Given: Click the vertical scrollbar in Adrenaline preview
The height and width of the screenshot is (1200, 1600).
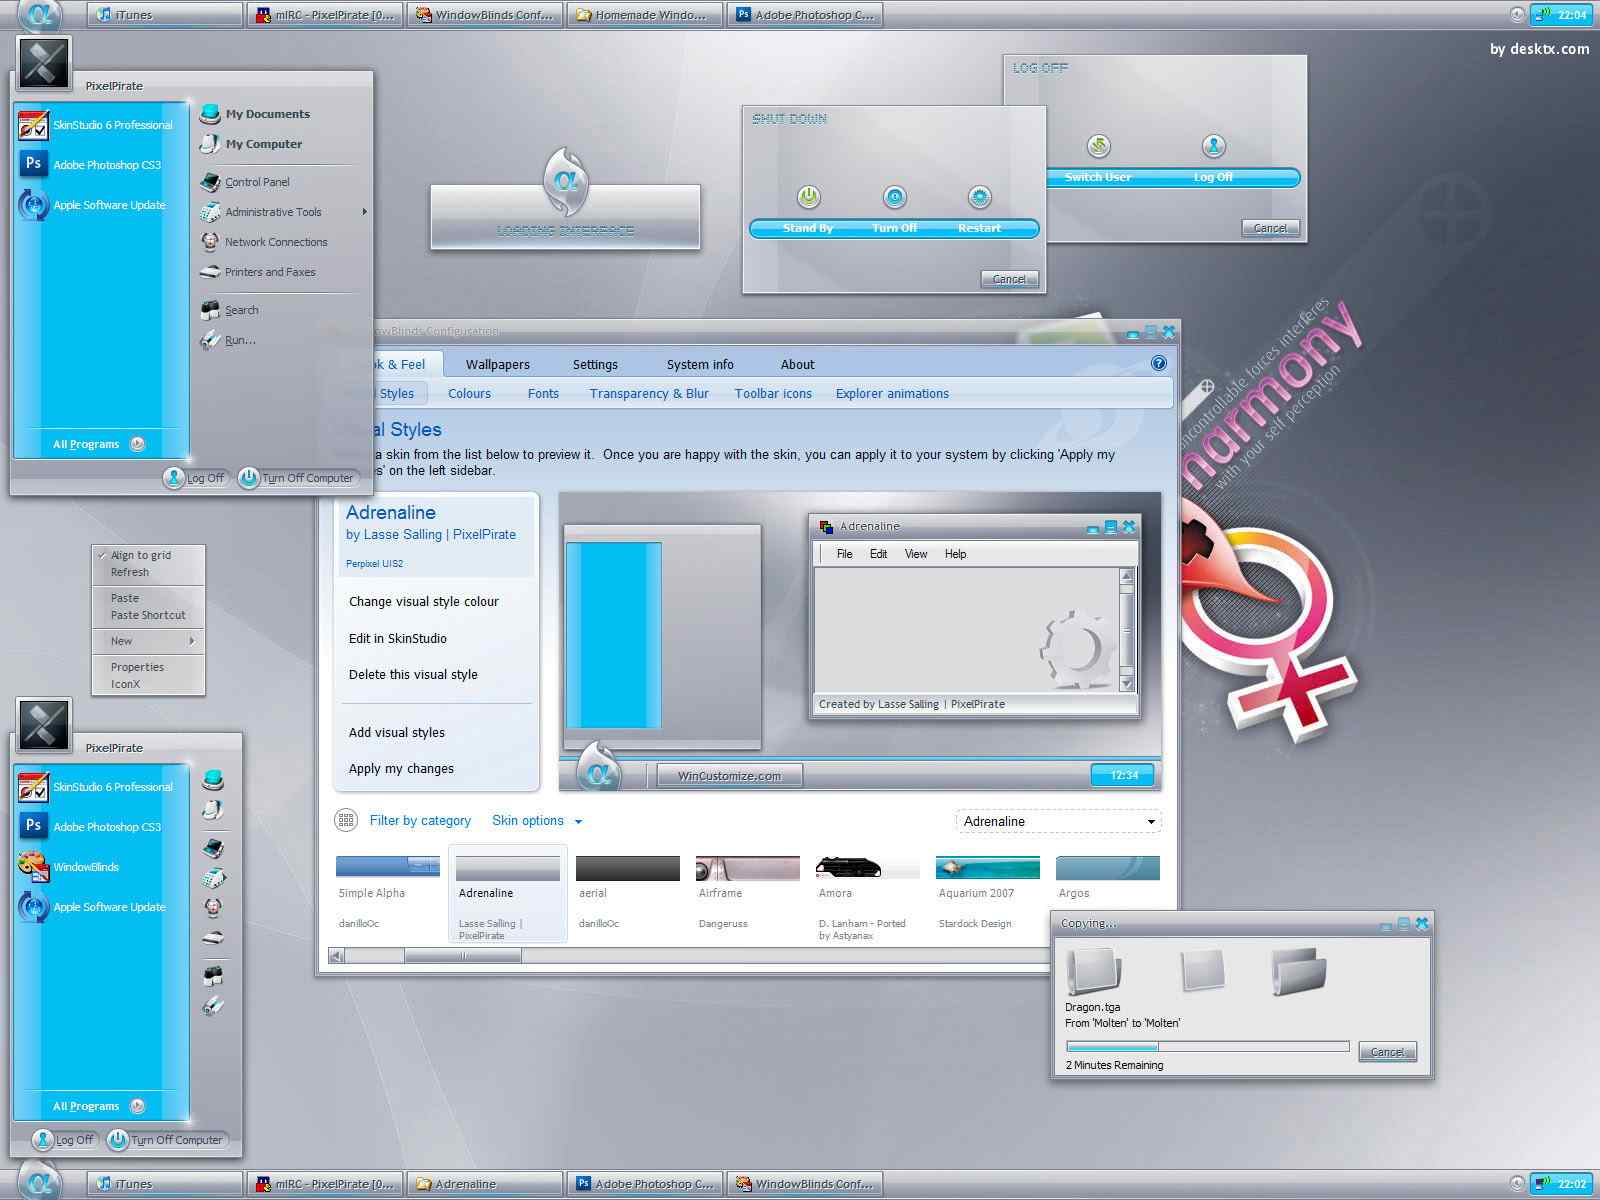Looking at the screenshot, I should point(1127,630).
